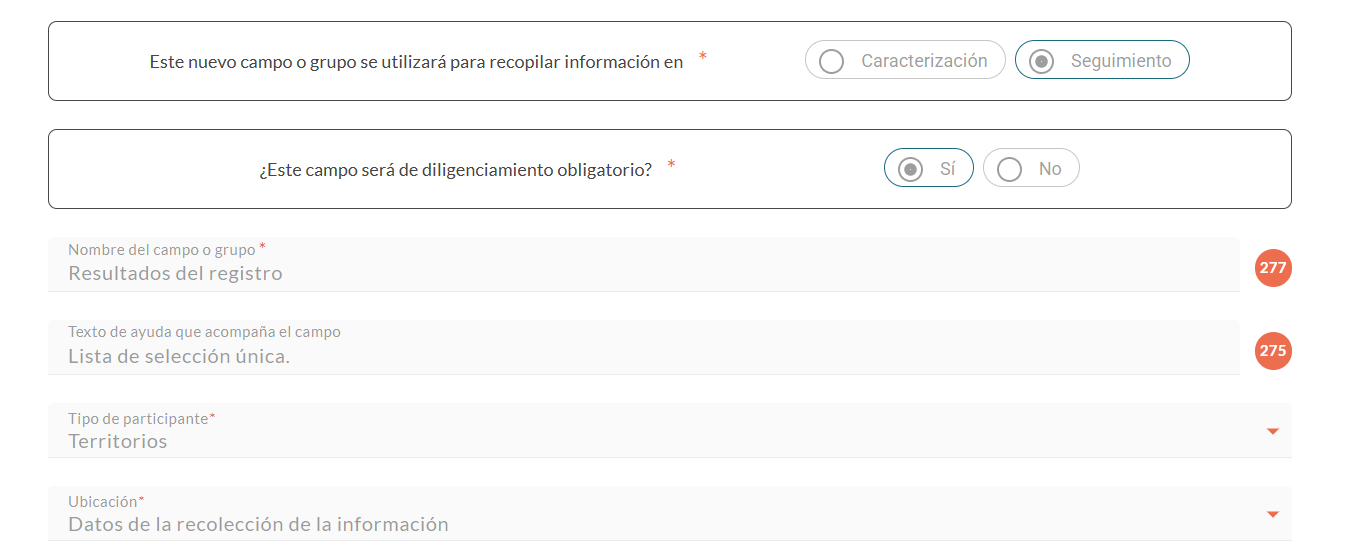Screen dimensions: 1352x557
Task: Expand the Tipo de participante dropdown arrow
Action: click(1272, 432)
